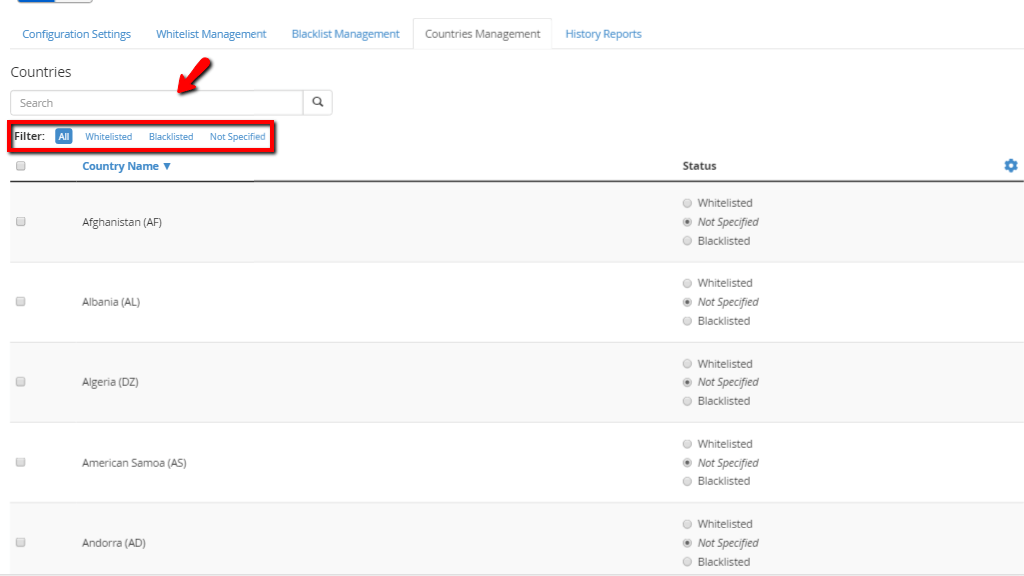Image resolution: width=1024 pixels, height=576 pixels.
Task: Click the Afghanistan (AF) country name
Action: click(x=122, y=222)
